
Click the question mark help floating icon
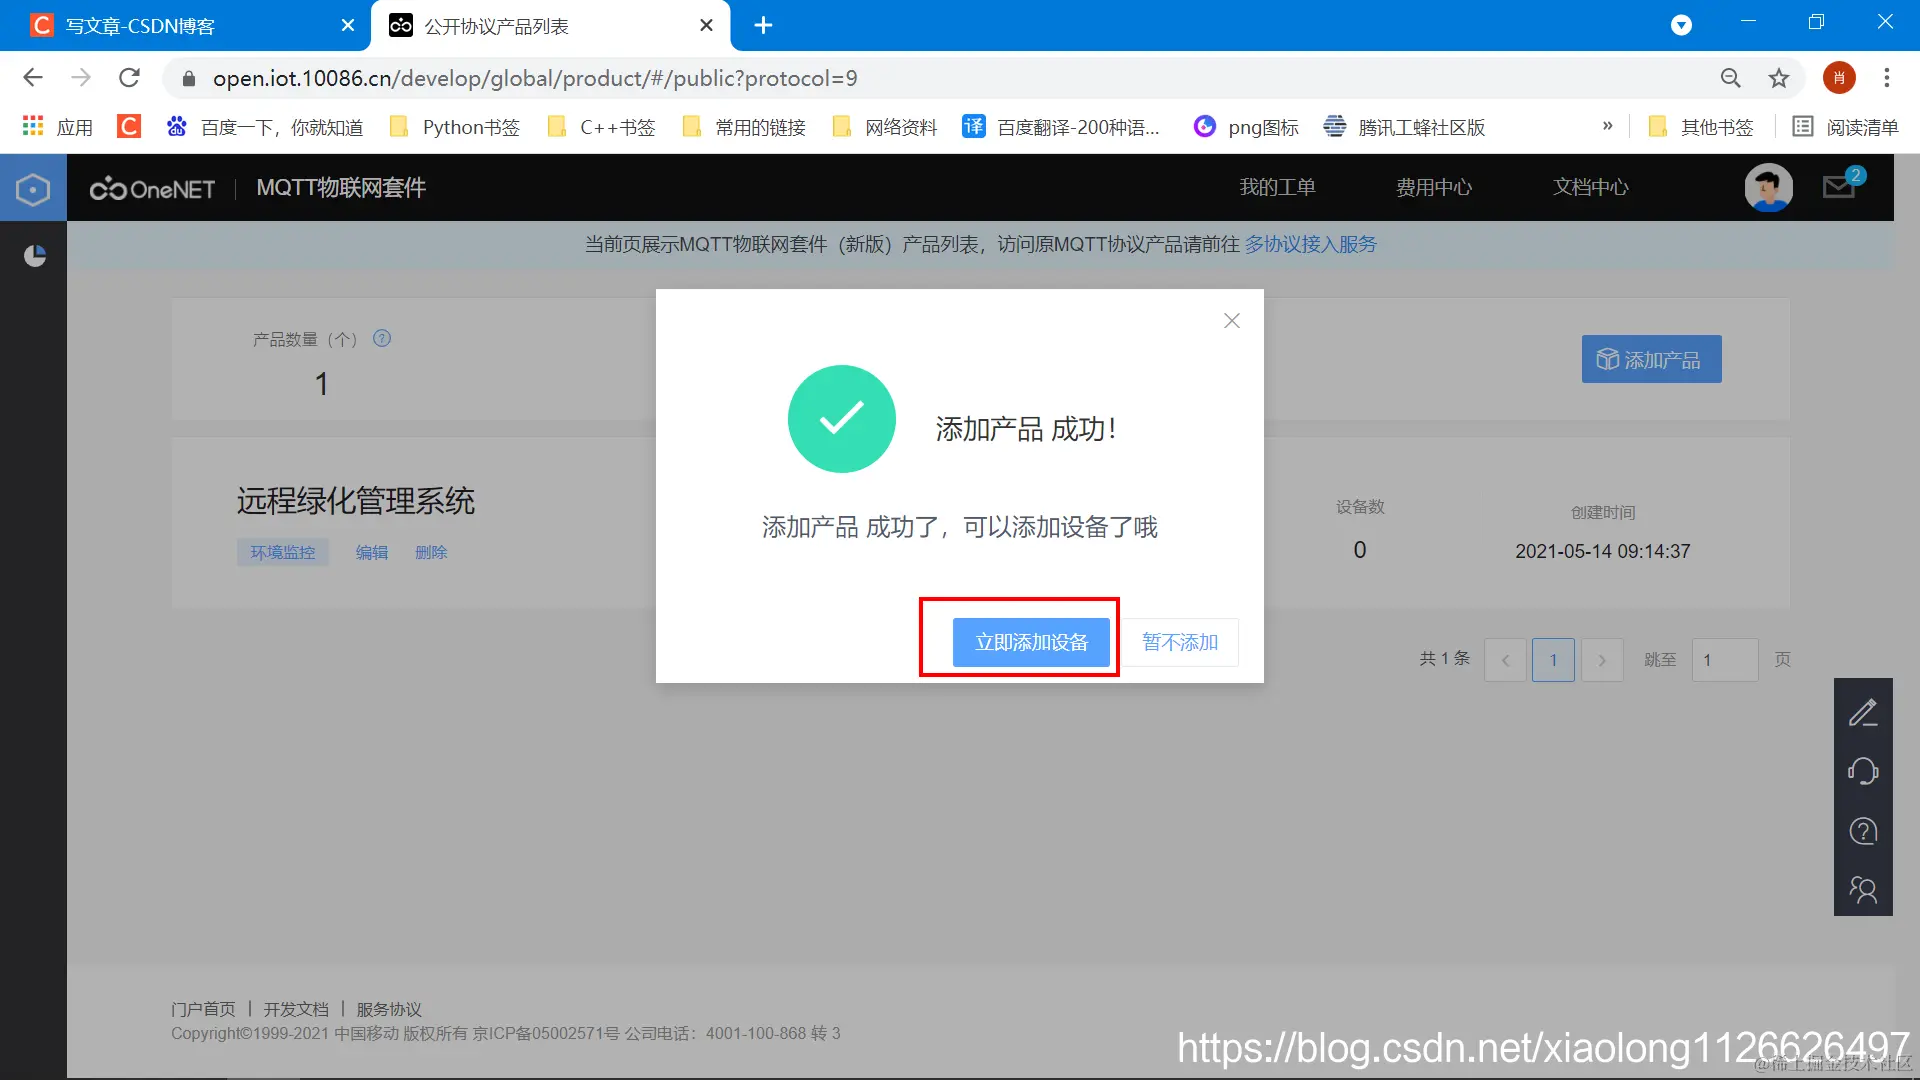(1862, 831)
